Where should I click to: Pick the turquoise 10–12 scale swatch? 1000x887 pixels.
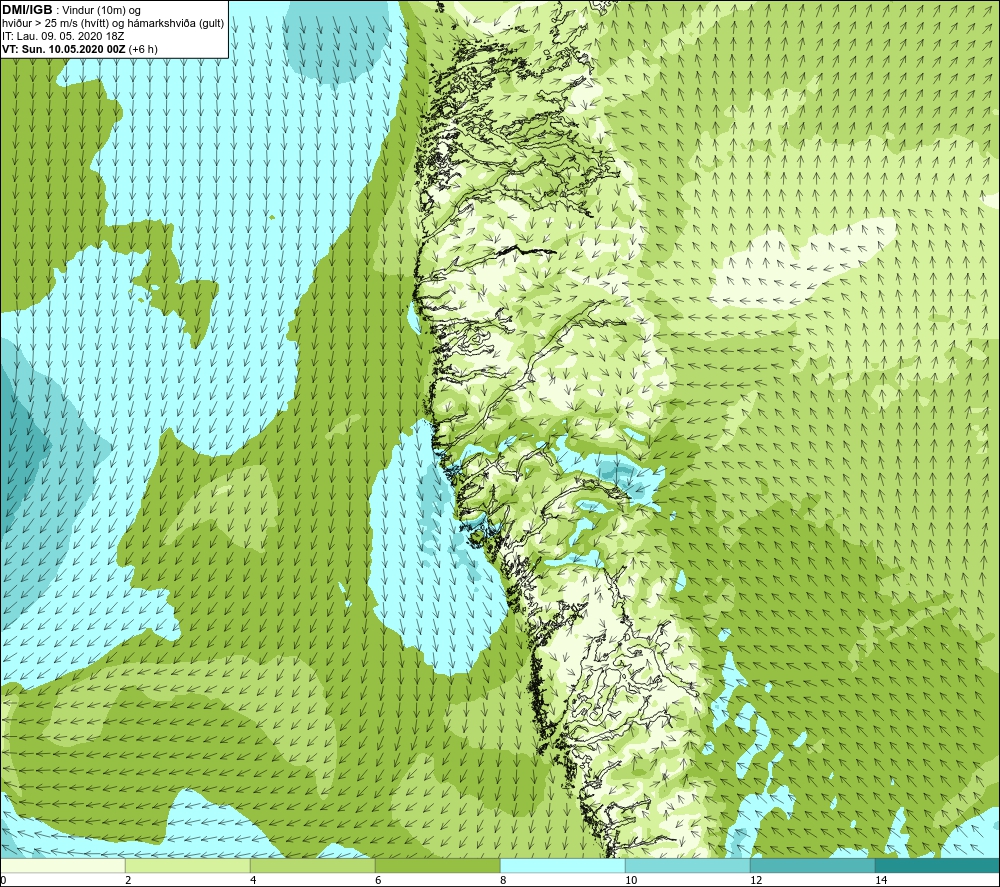pos(688,865)
